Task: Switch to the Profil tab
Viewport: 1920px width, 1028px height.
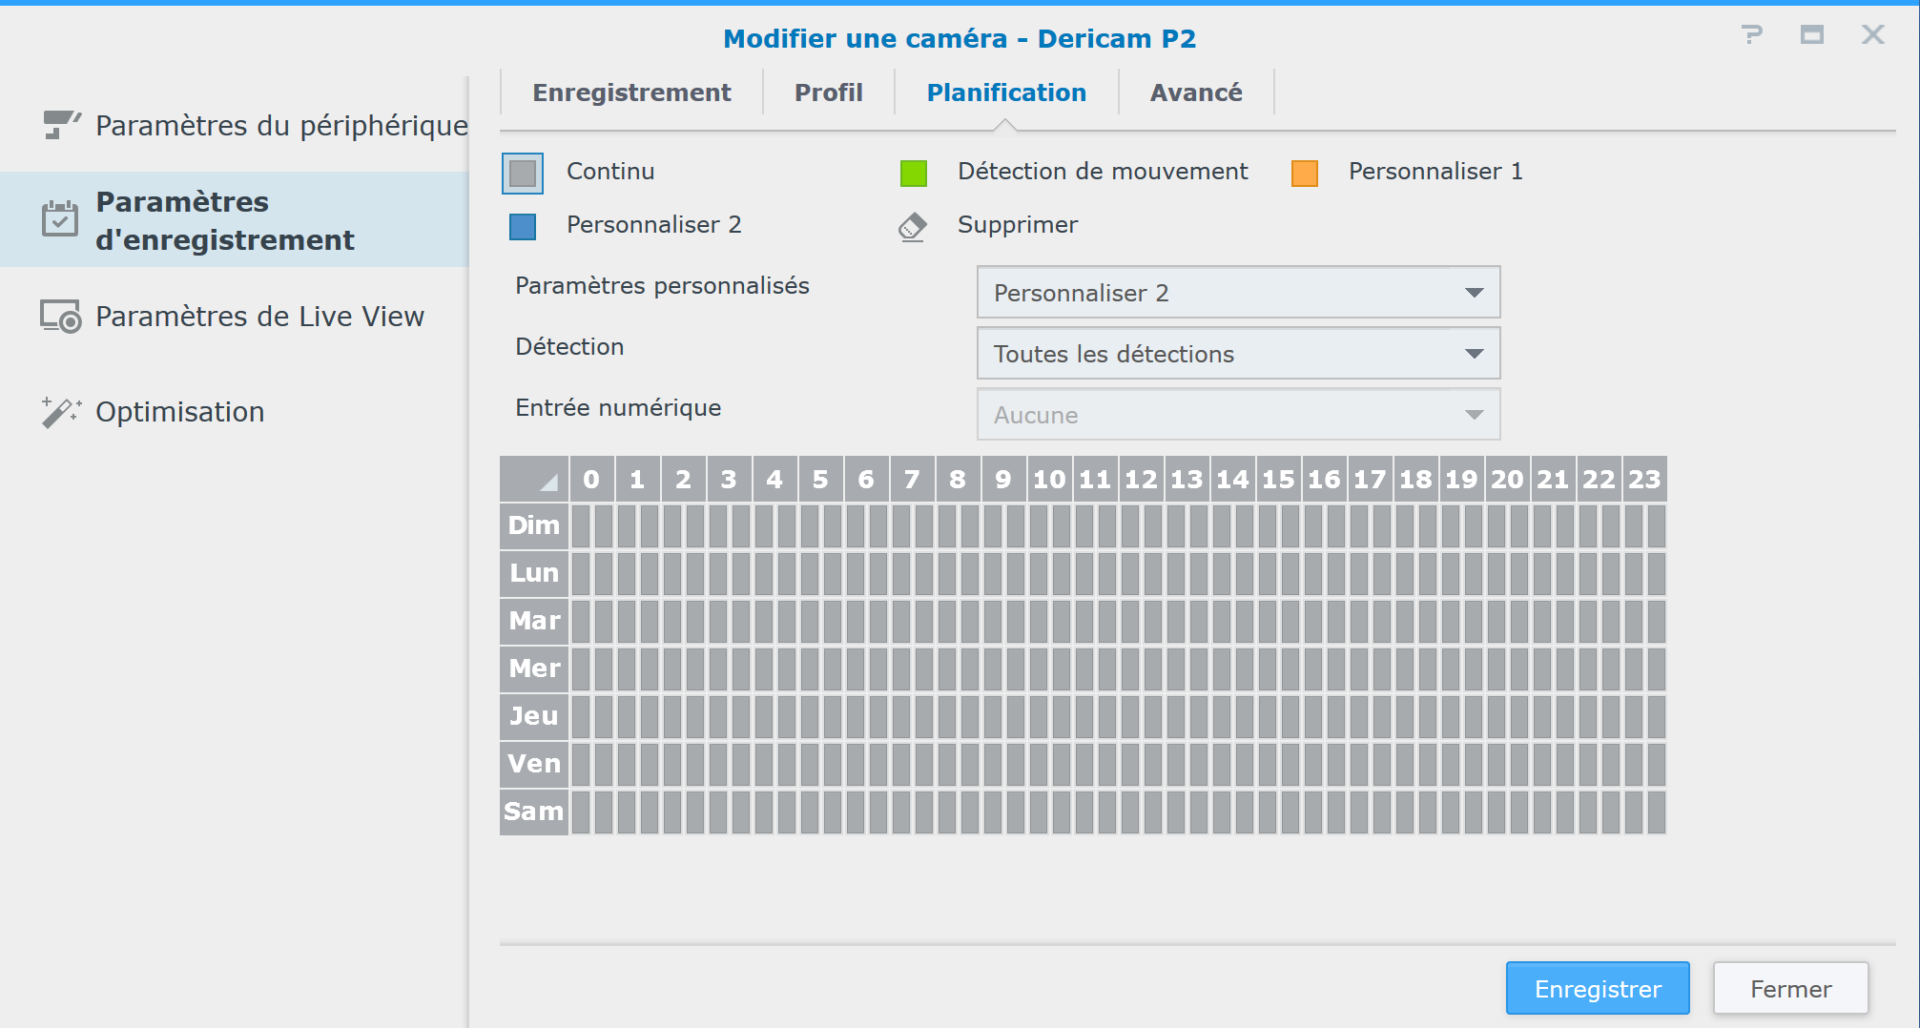Action: tap(828, 93)
